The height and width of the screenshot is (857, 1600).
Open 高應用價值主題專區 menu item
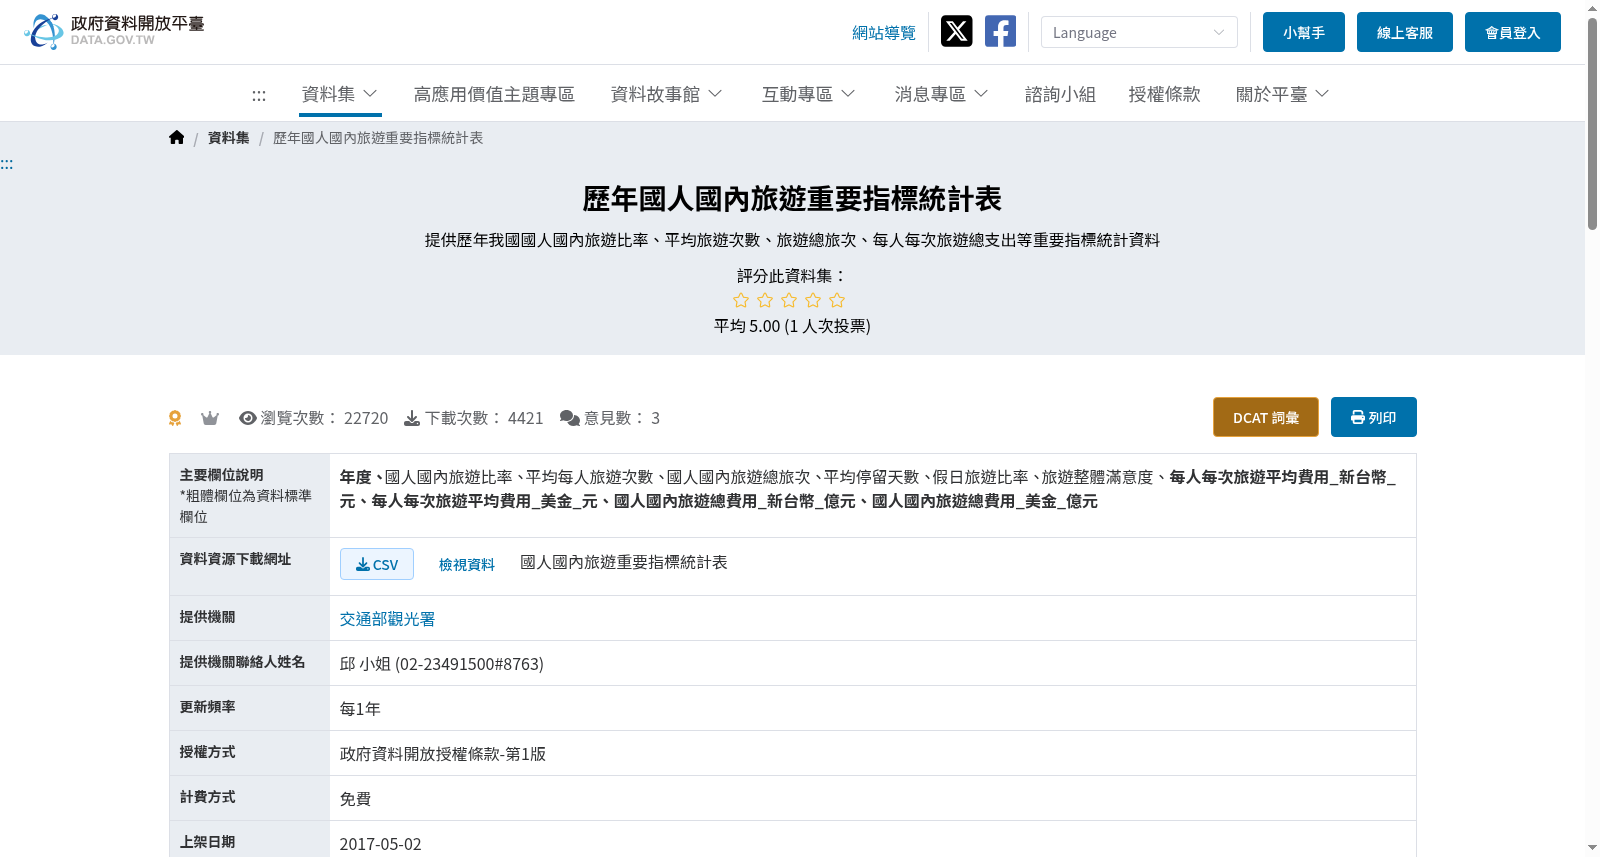494,94
